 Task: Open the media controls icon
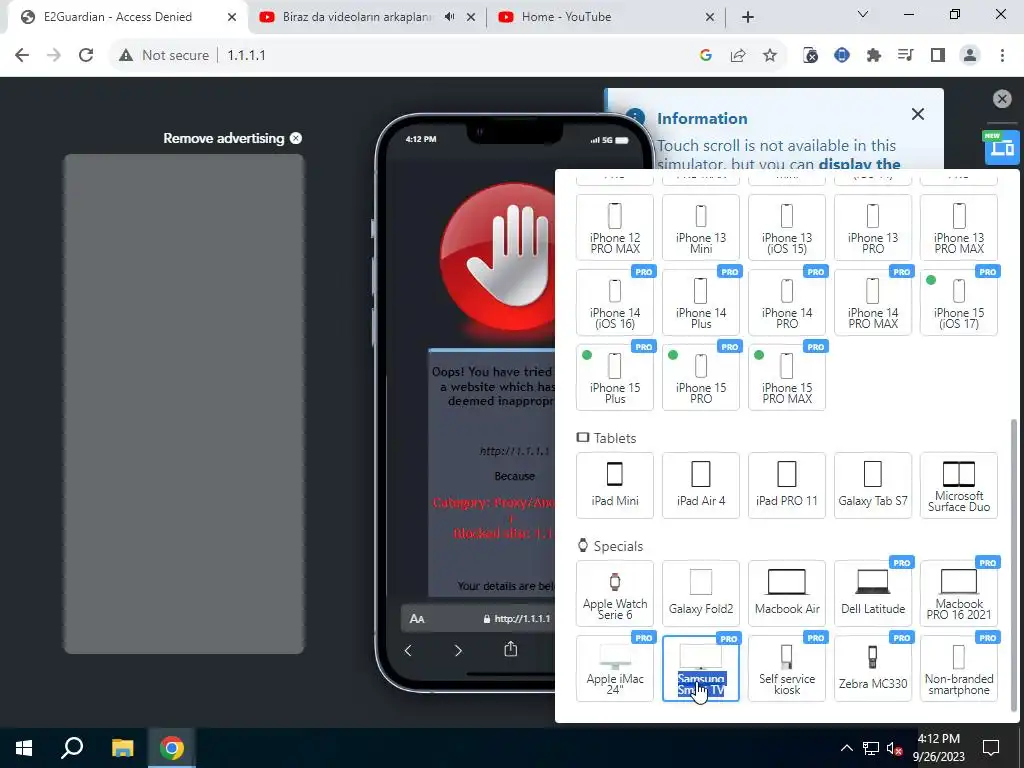905,56
